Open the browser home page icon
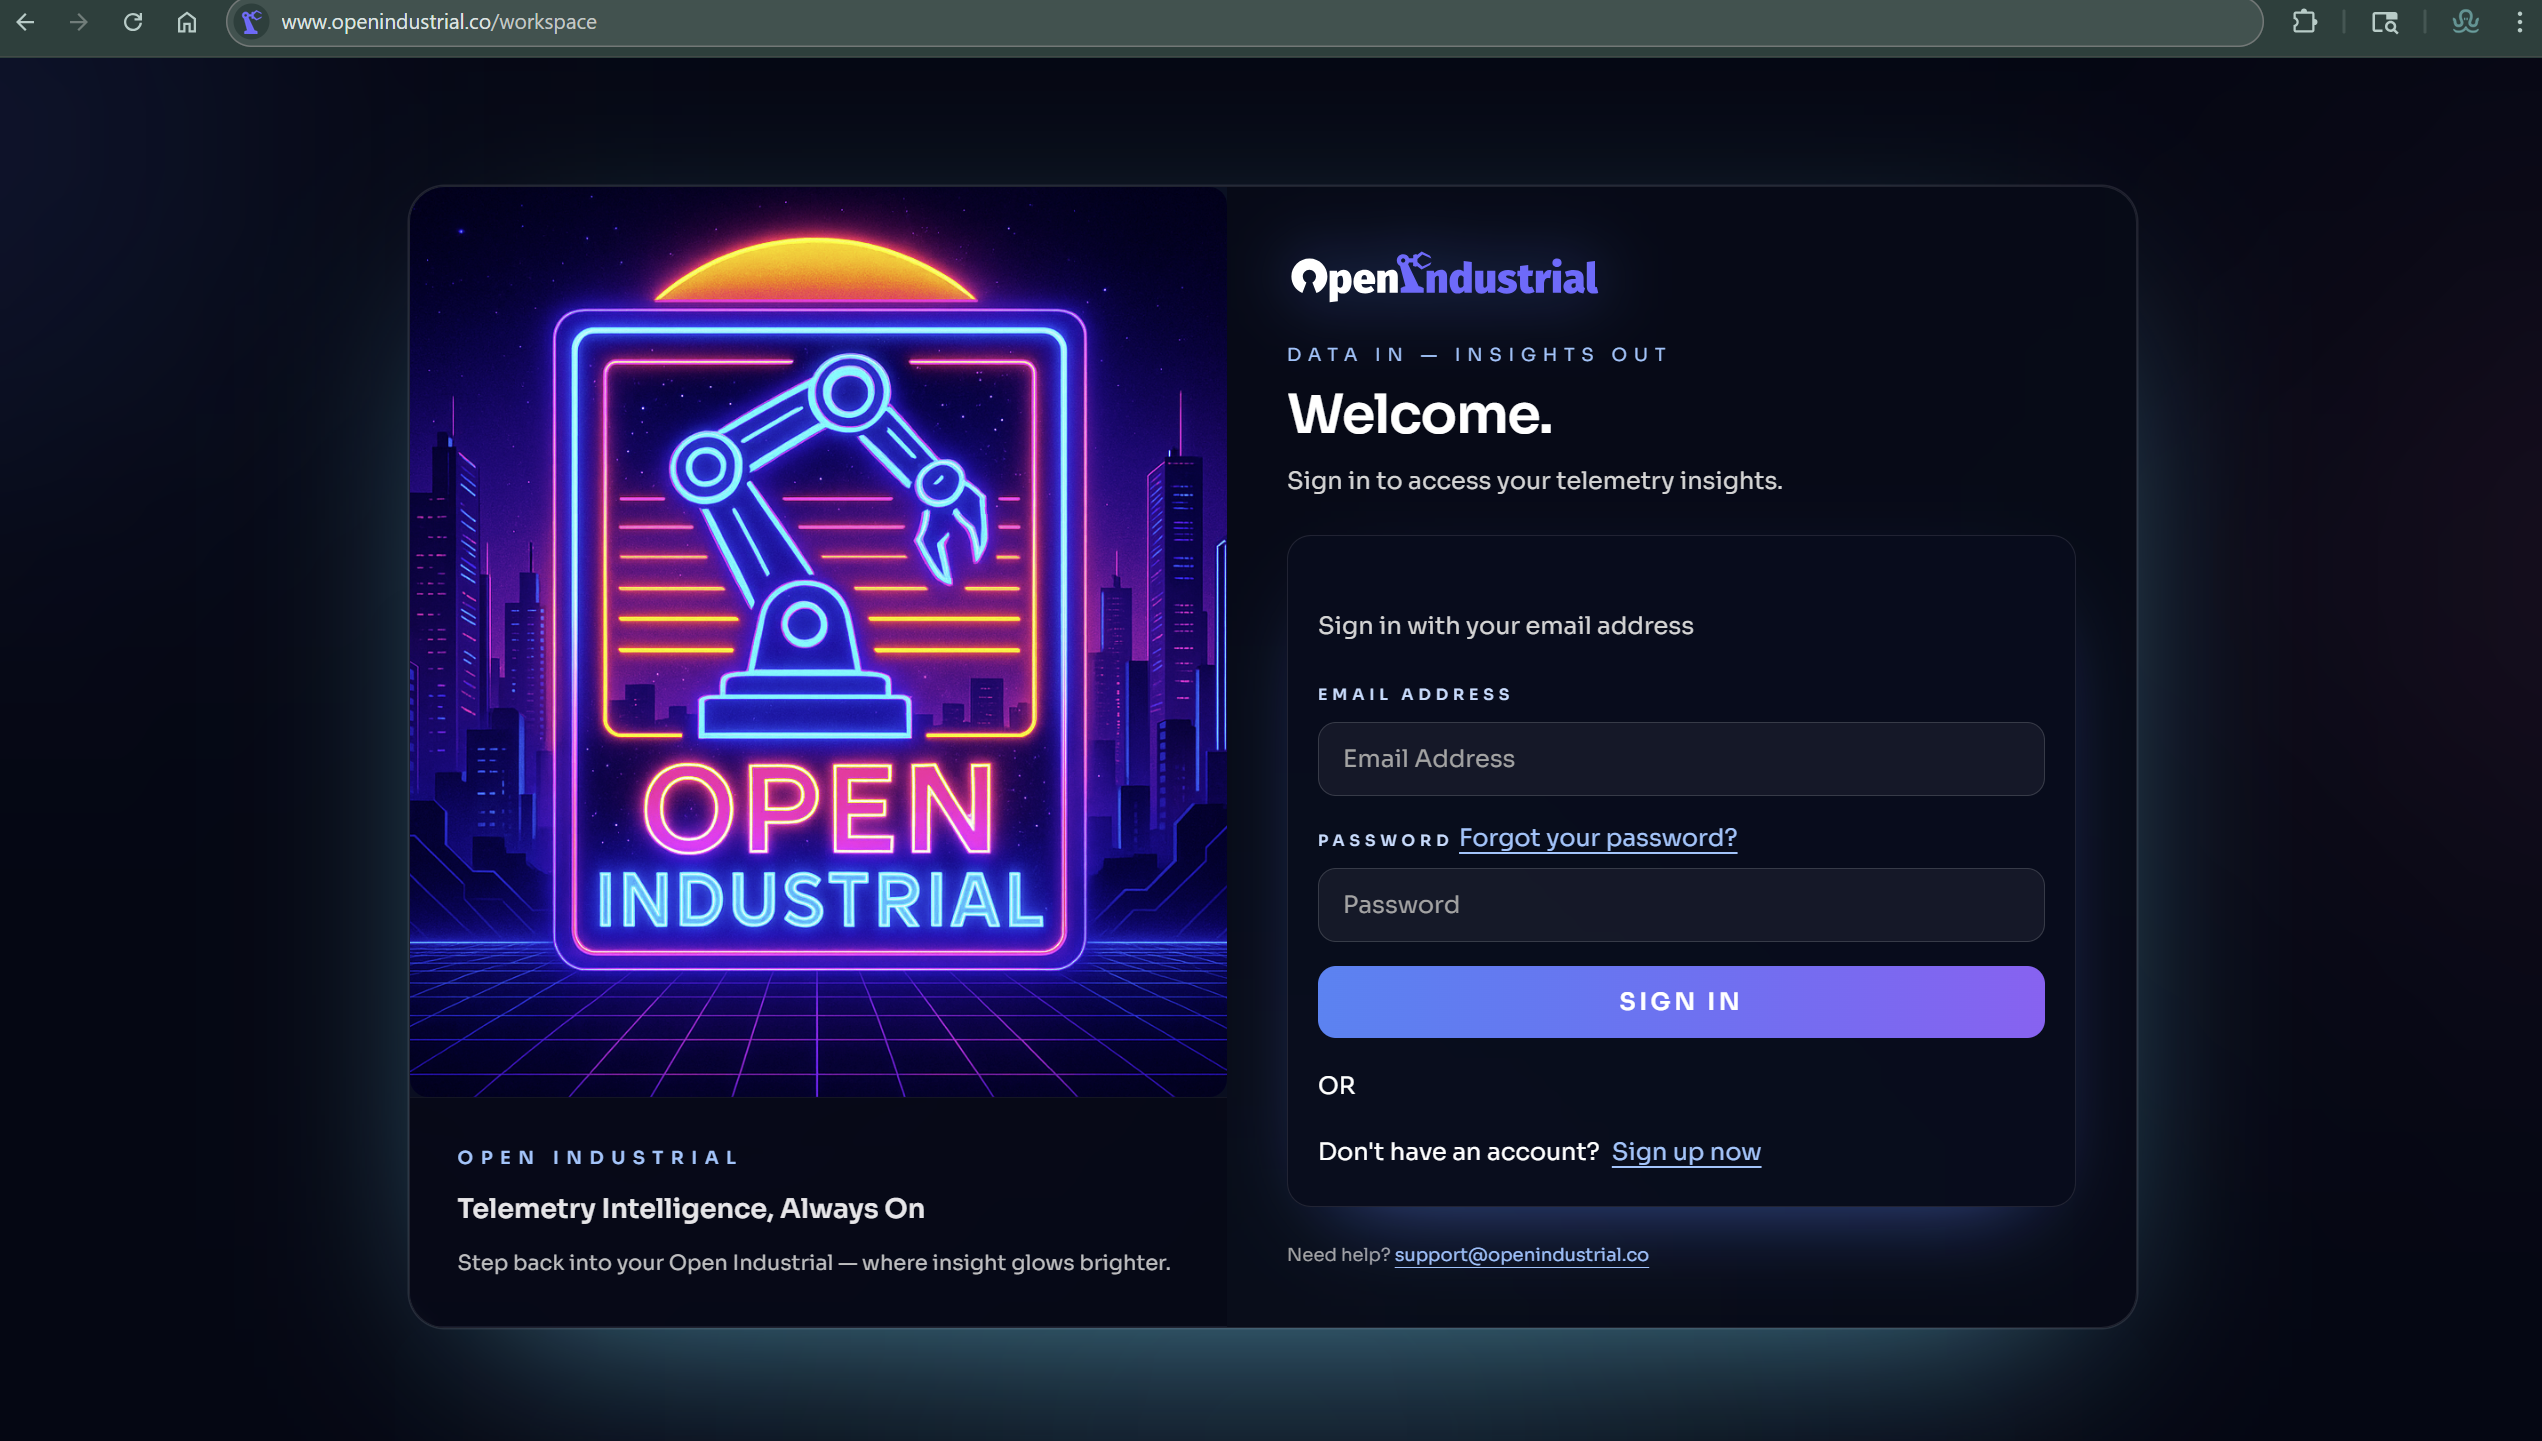Image resolution: width=2542 pixels, height=1441 pixels. tap(187, 22)
